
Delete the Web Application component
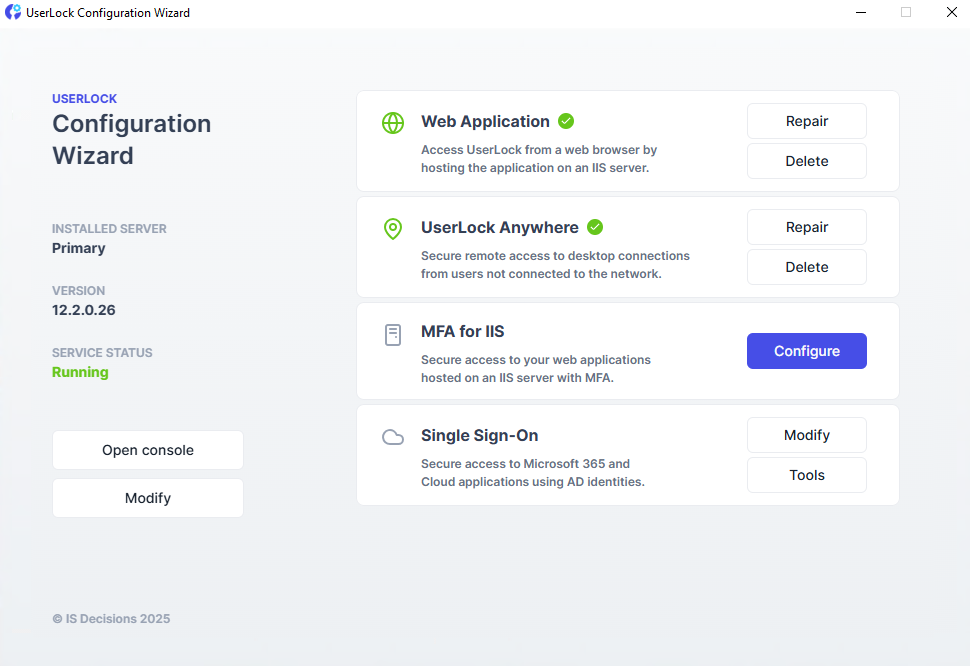pyautogui.click(x=806, y=161)
